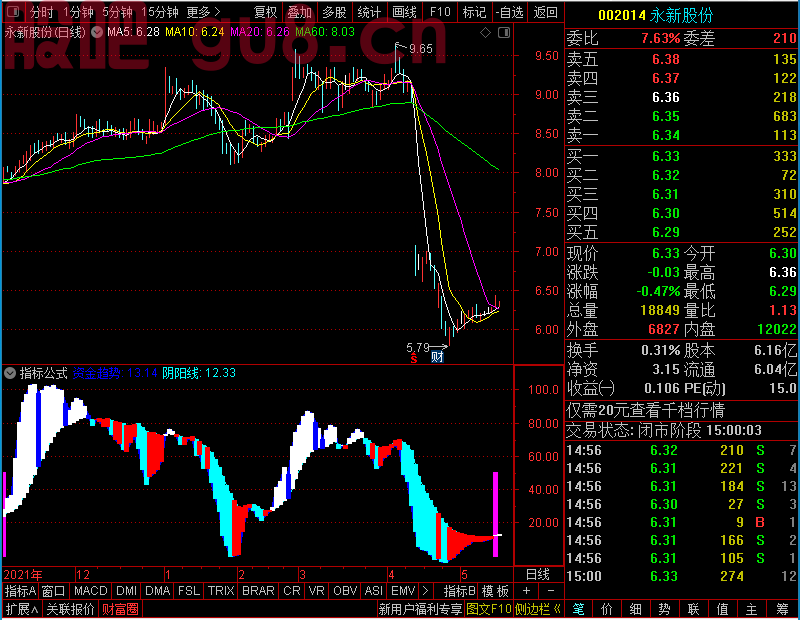Select 窗口 window option
The width and height of the screenshot is (800, 620).
click(54, 591)
